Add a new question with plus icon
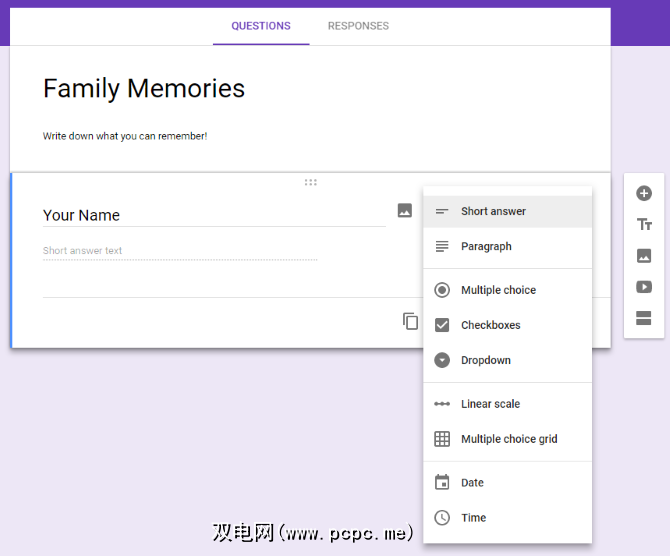Screen dimensions: 670x556 tap(644, 193)
